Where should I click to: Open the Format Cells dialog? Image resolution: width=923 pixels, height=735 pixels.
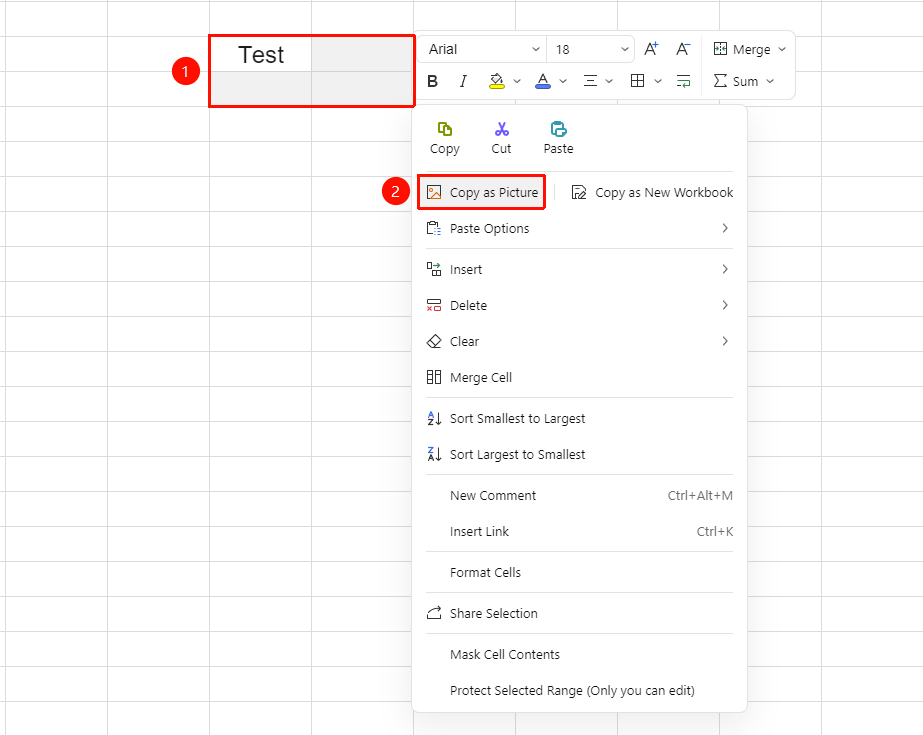(x=579, y=573)
